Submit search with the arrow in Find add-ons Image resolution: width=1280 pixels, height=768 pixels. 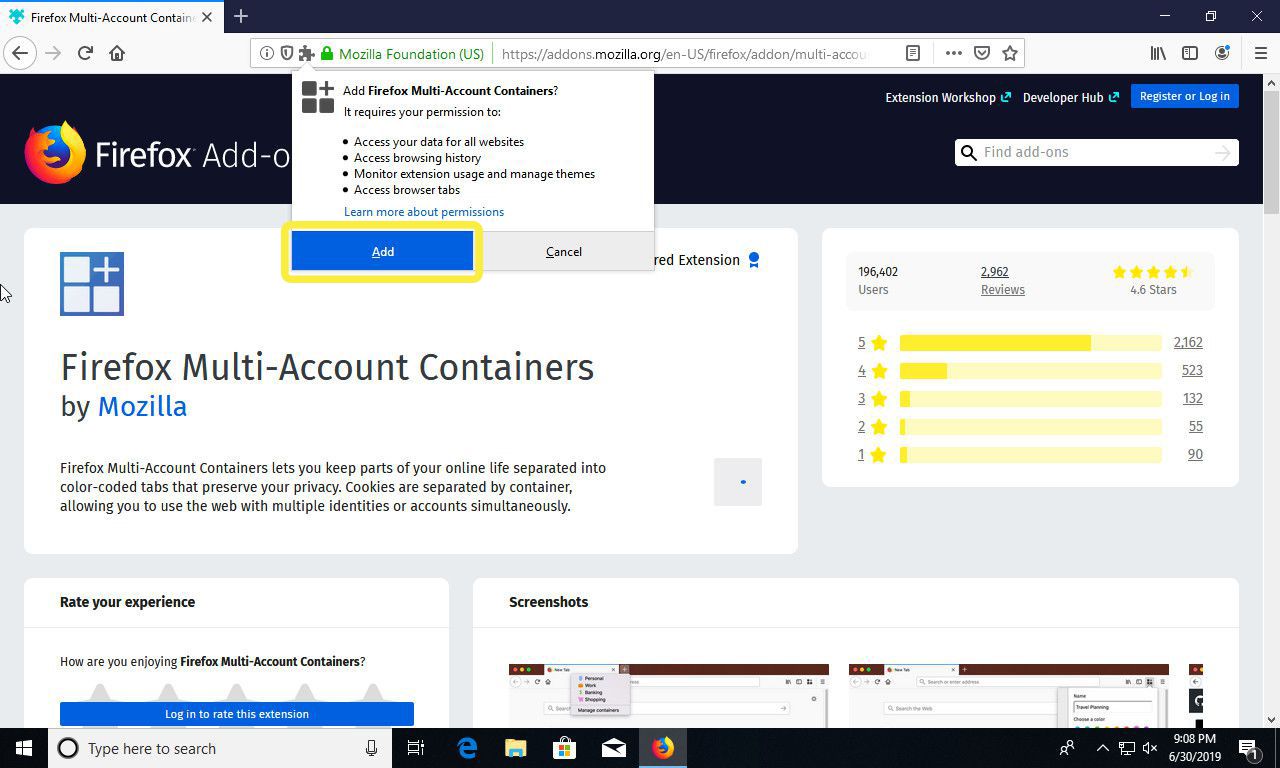pyautogui.click(x=1222, y=152)
